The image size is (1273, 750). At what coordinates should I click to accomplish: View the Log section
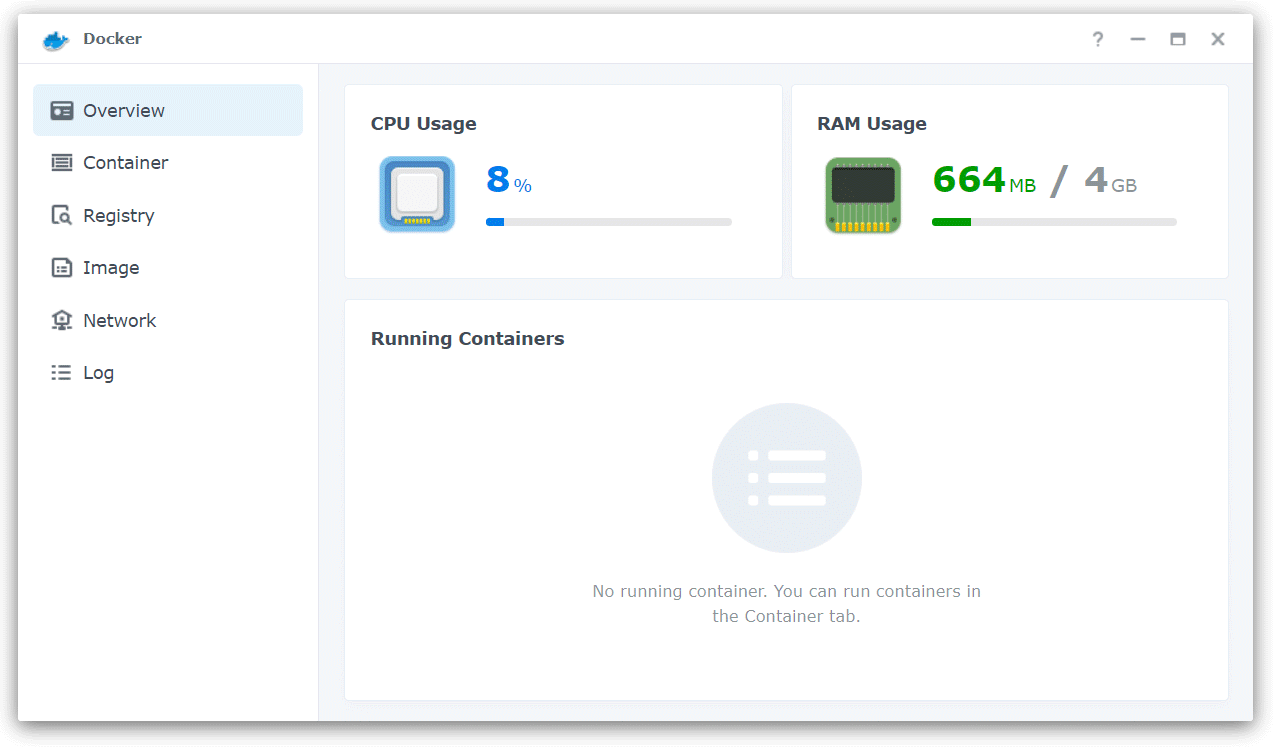[168, 372]
